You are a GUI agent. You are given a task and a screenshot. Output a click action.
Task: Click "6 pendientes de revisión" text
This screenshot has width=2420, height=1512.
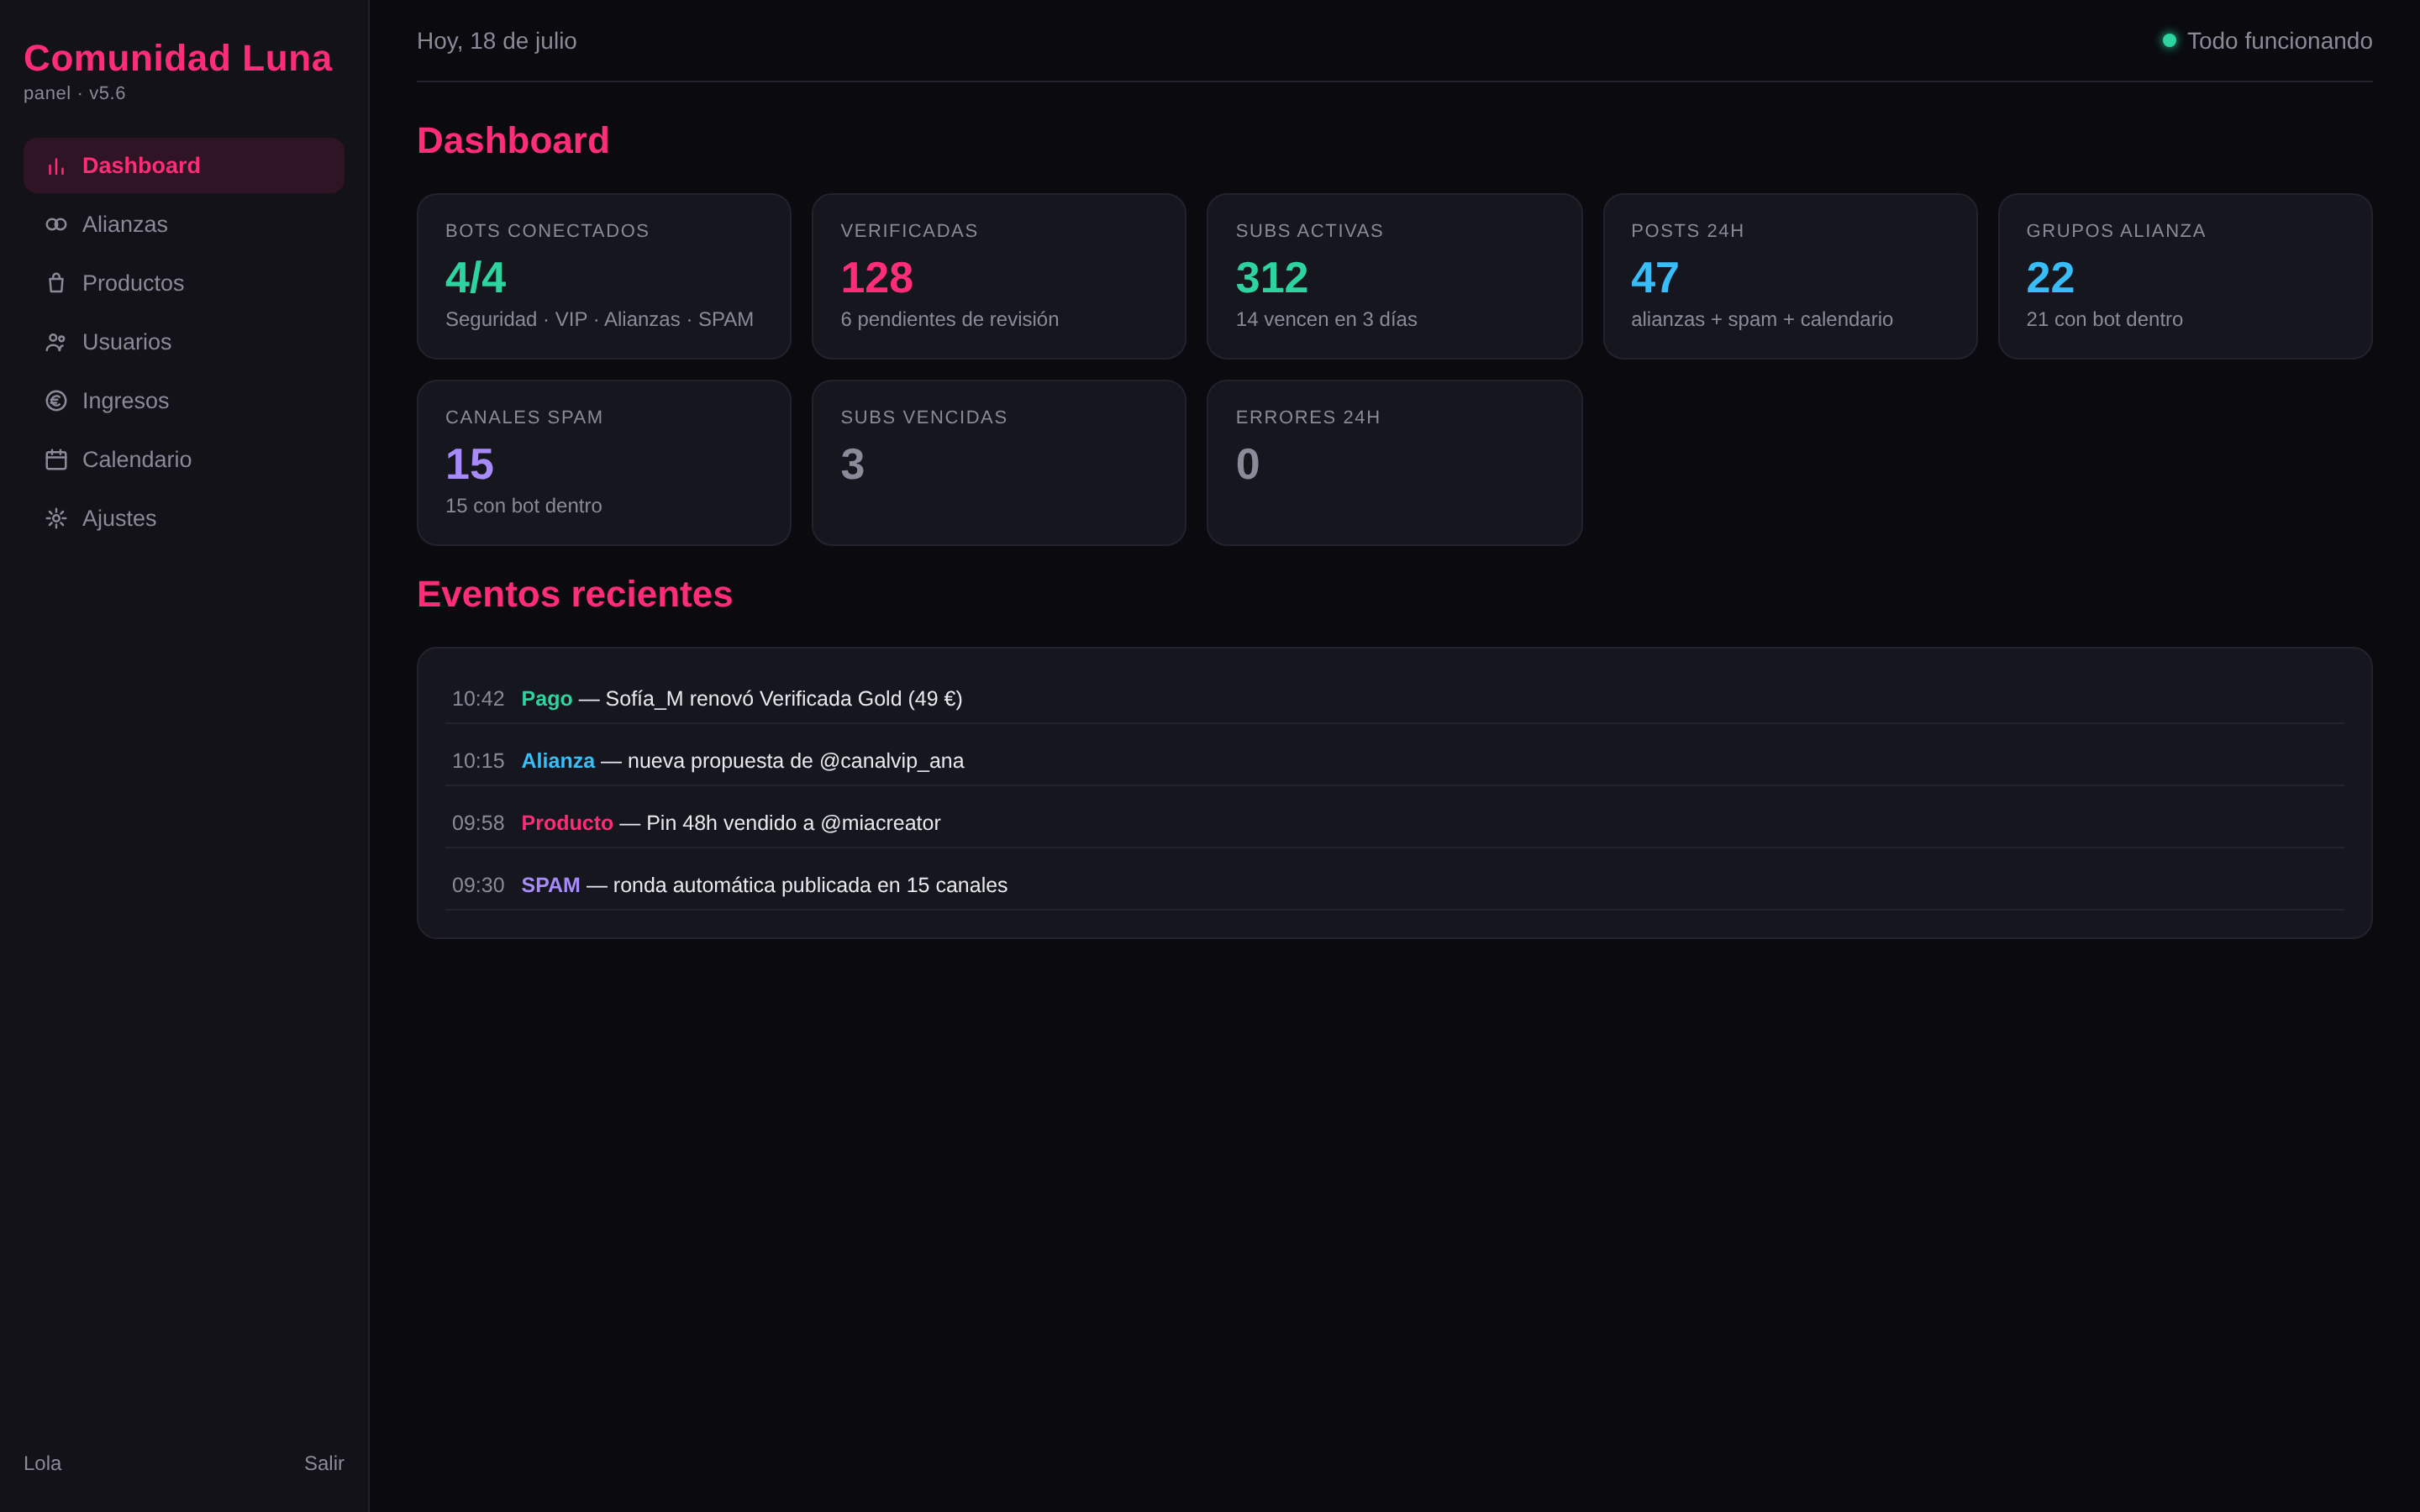[949, 319]
